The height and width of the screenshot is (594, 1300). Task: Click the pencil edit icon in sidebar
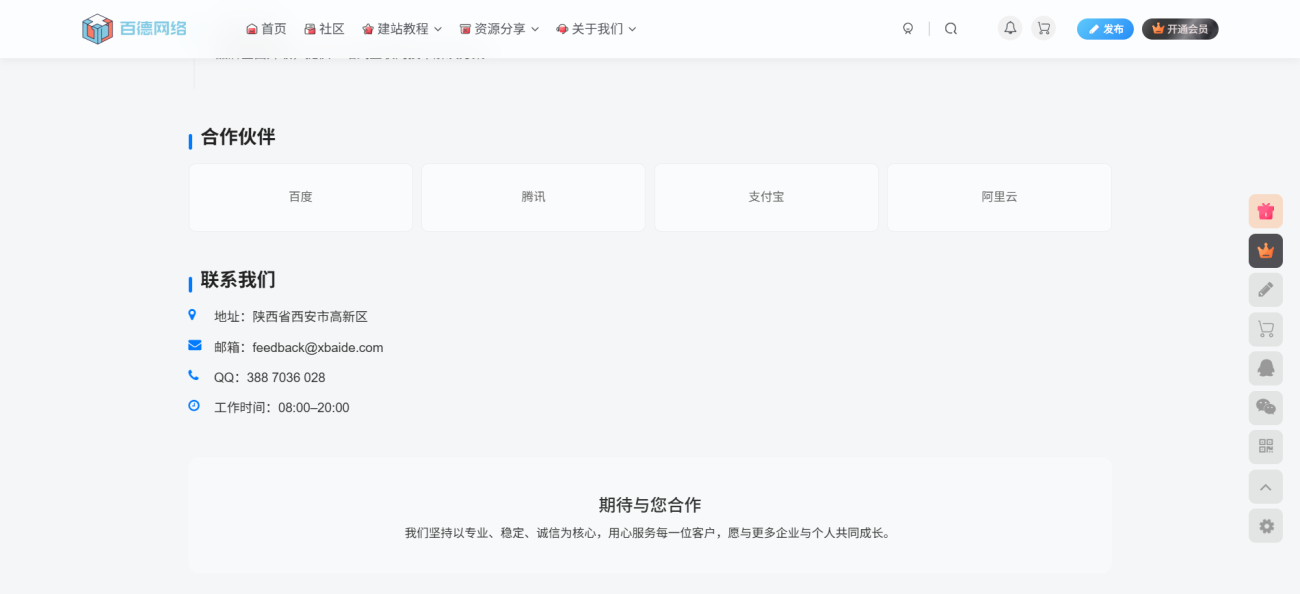1265,290
